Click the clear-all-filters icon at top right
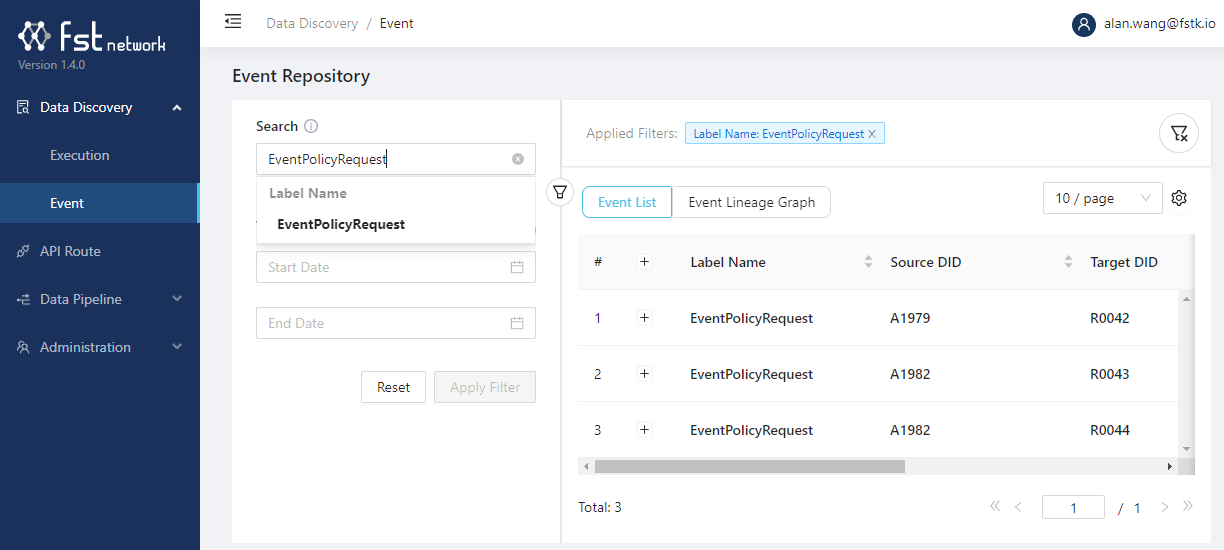Screen dimensions: 1224x550 coord(1179,134)
